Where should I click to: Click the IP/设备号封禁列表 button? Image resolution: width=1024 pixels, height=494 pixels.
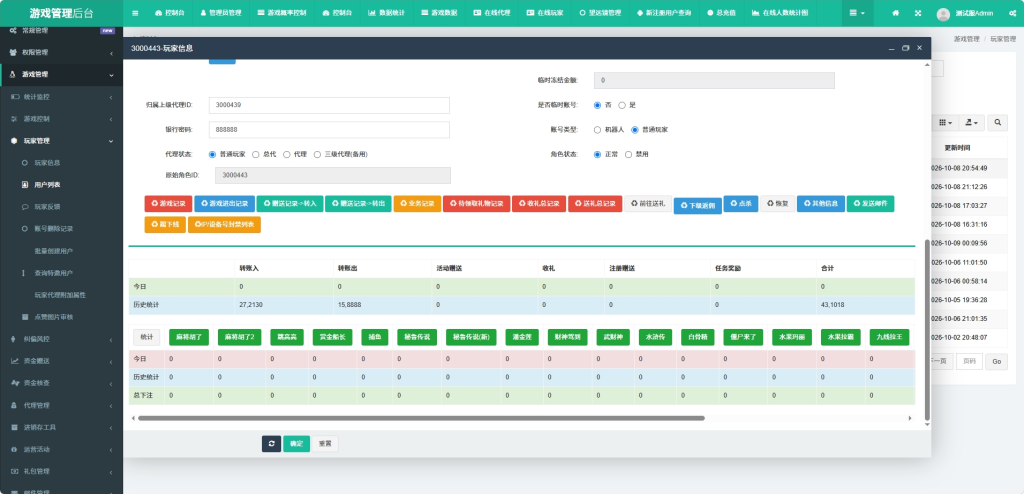224,225
